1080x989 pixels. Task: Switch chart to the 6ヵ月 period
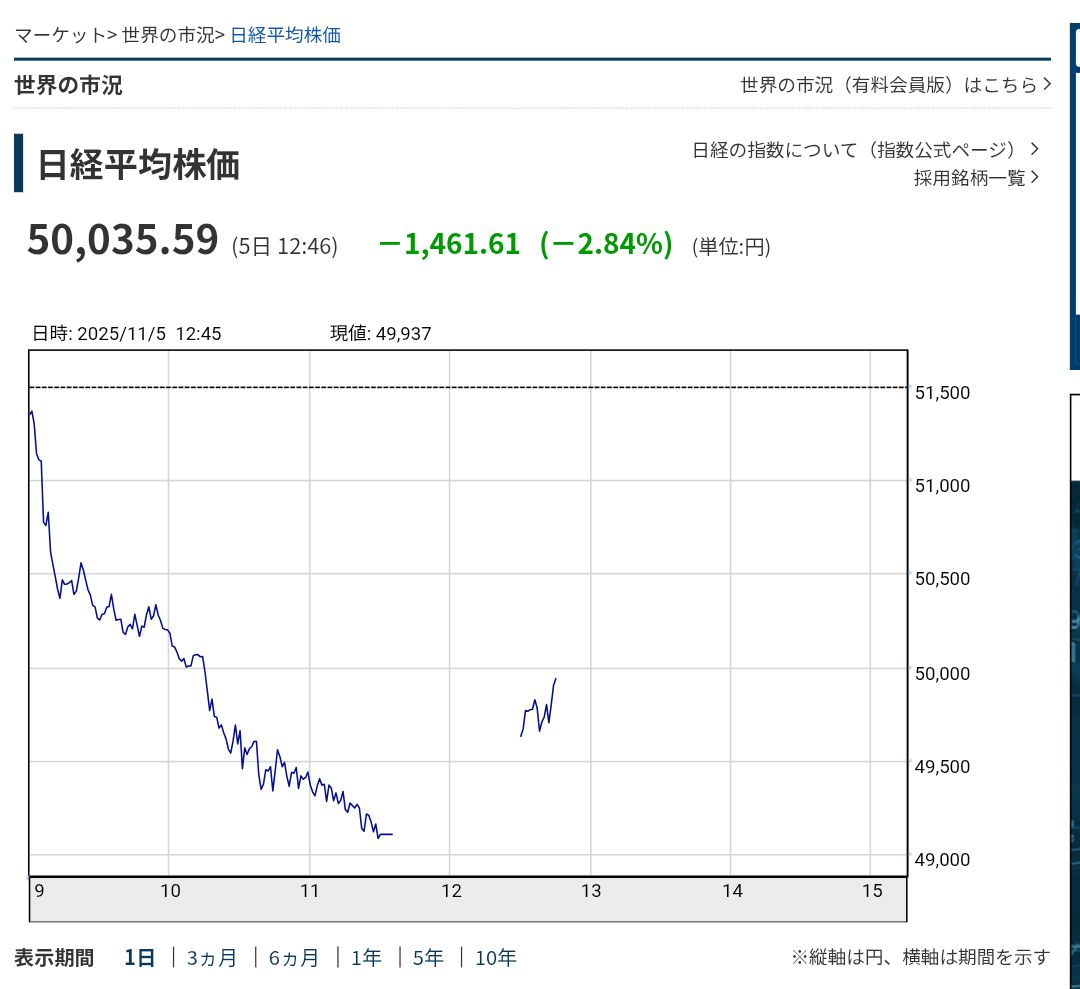294,958
